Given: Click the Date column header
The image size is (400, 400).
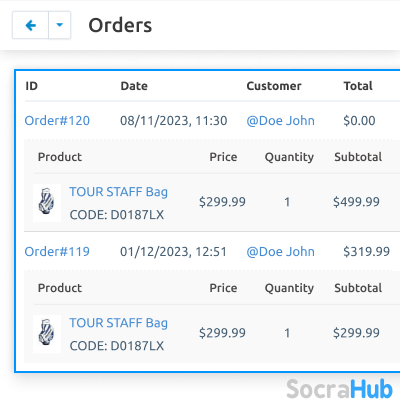Looking at the screenshot, I should (134, 86).
